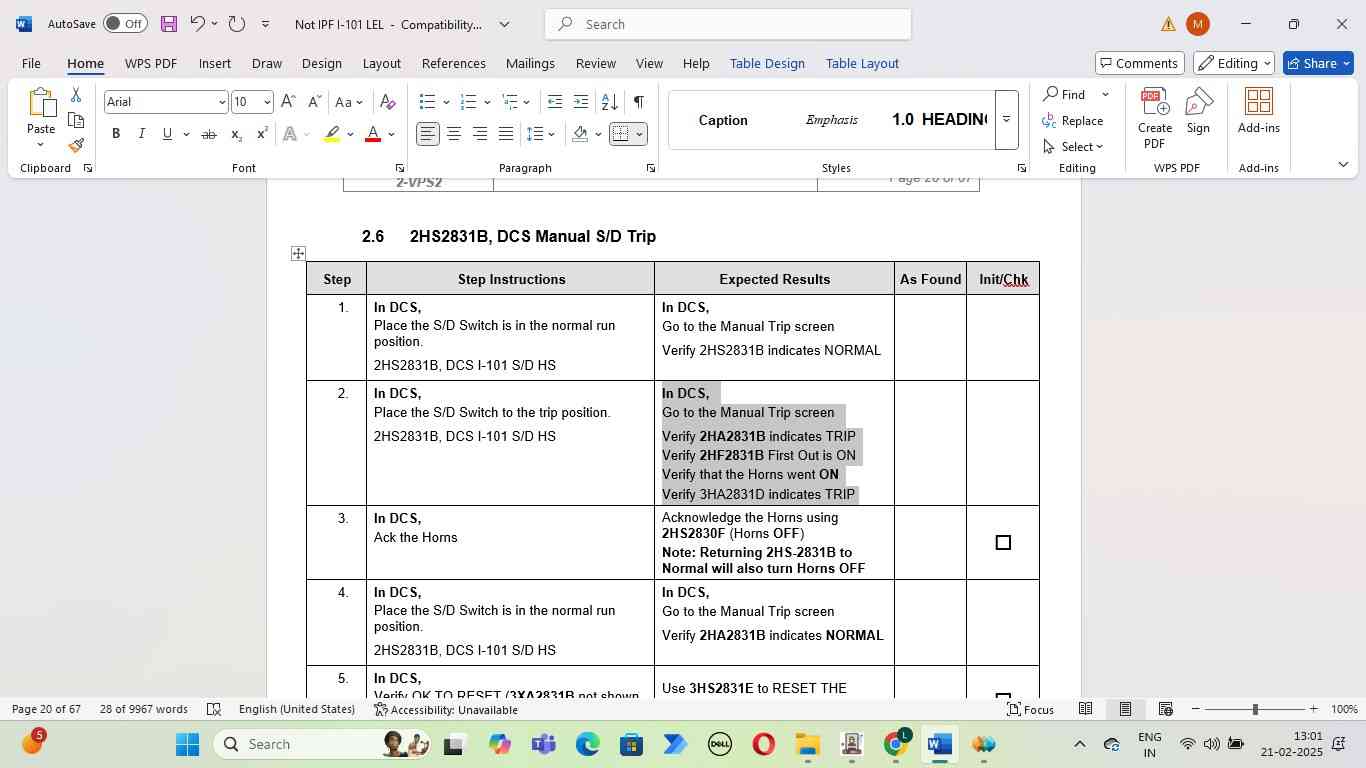1366x768 pixels.
Task: Toggle Print Layout view
Action: [1125, 709]
